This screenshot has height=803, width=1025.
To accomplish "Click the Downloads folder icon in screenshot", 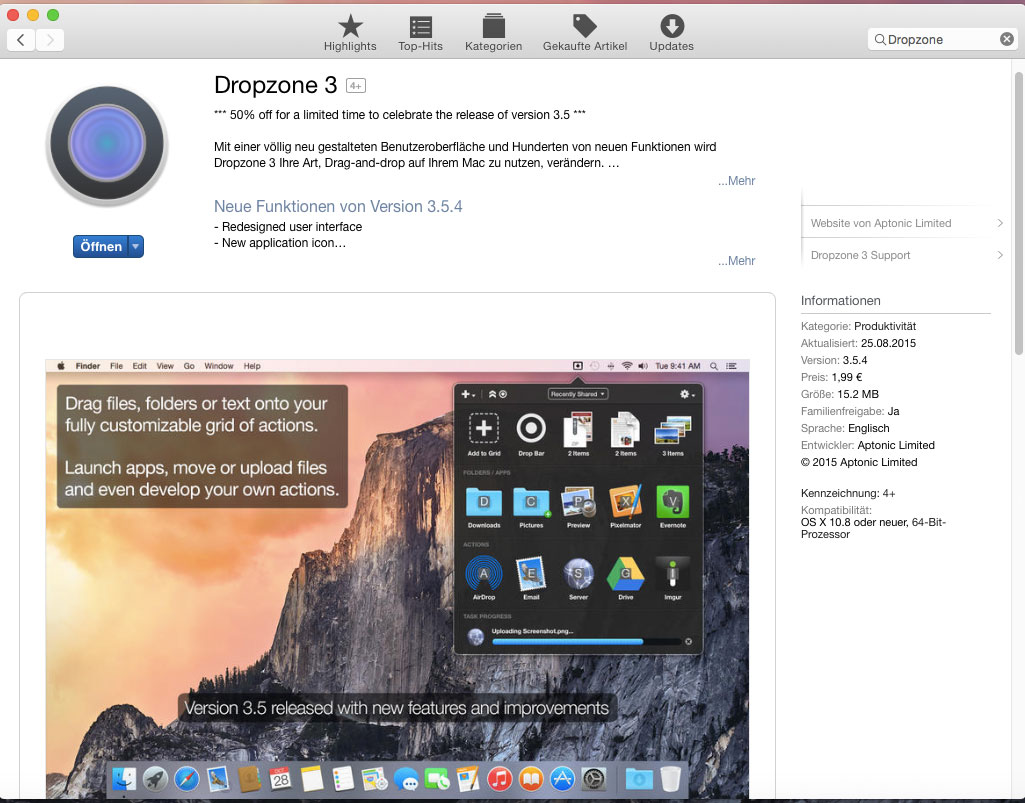I will coord(484,502).
